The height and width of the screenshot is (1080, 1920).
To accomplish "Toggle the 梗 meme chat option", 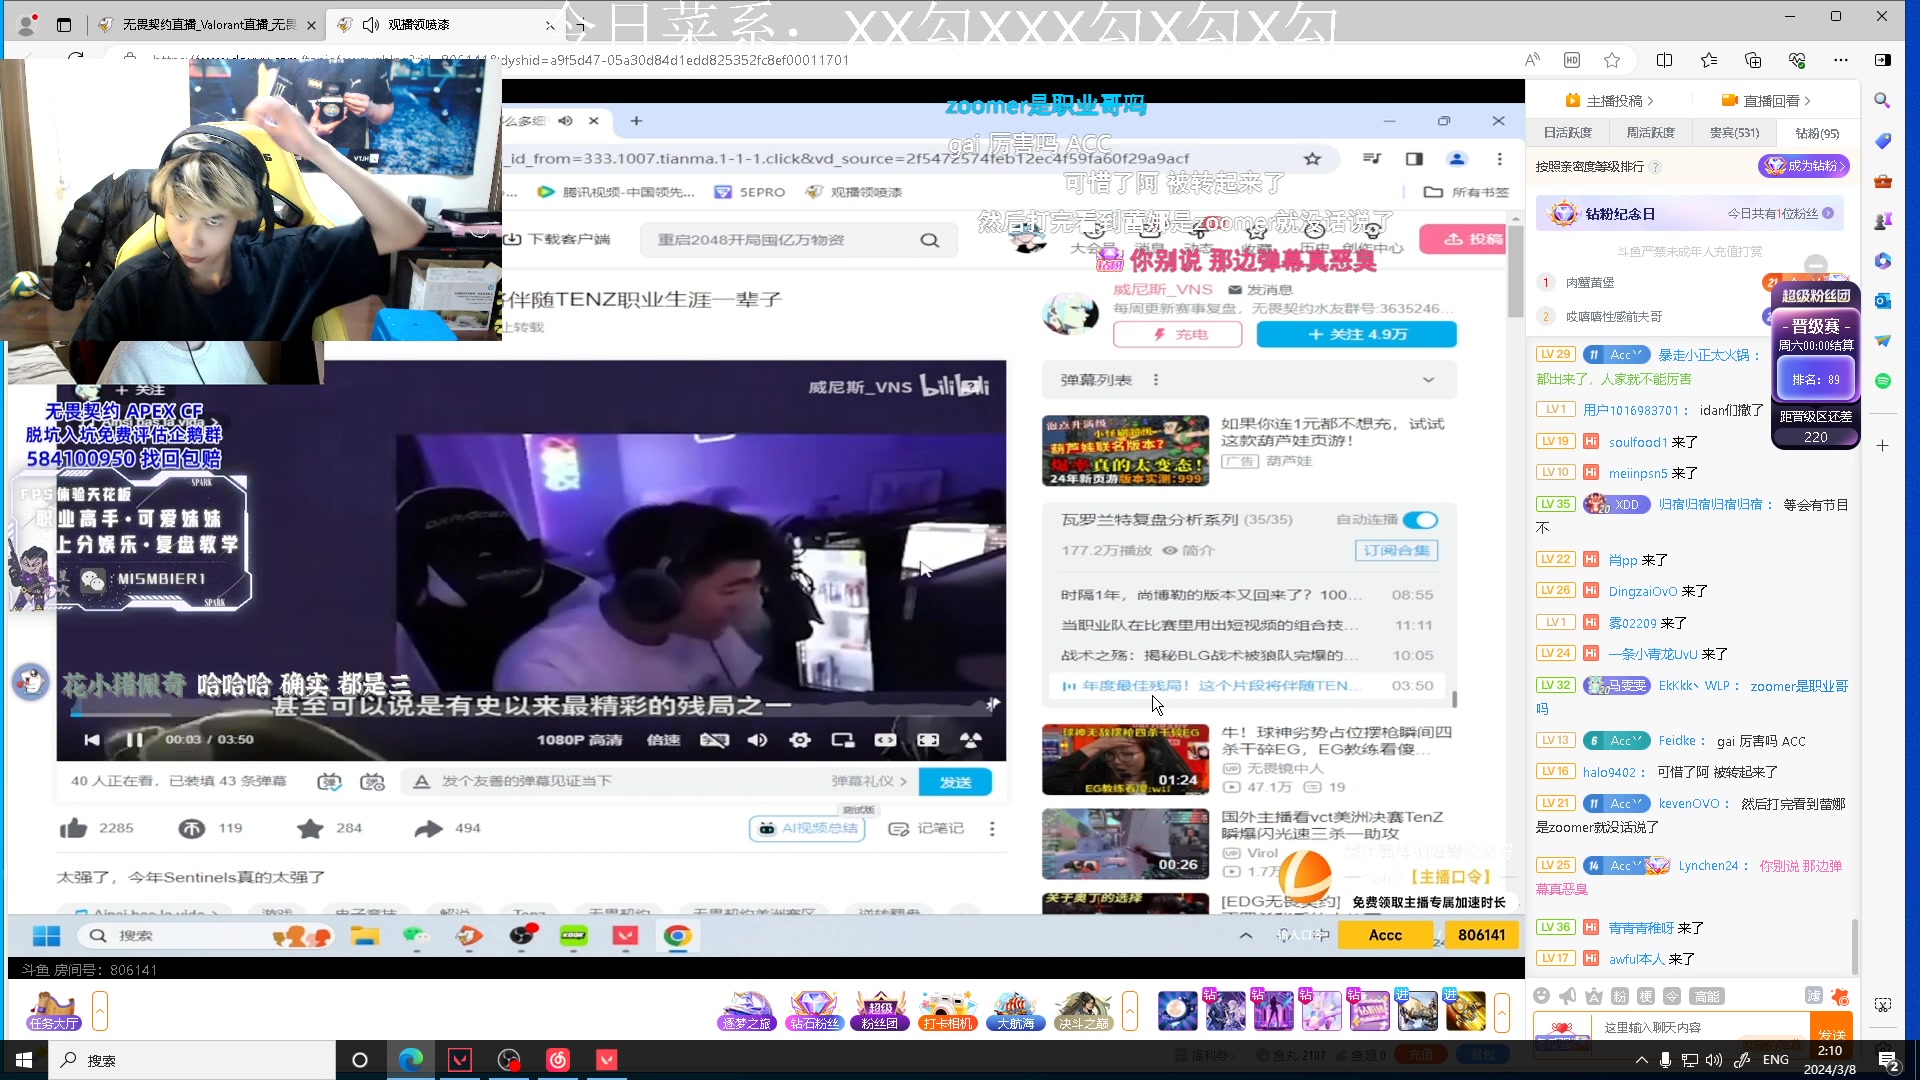I will pos(1646,996).
